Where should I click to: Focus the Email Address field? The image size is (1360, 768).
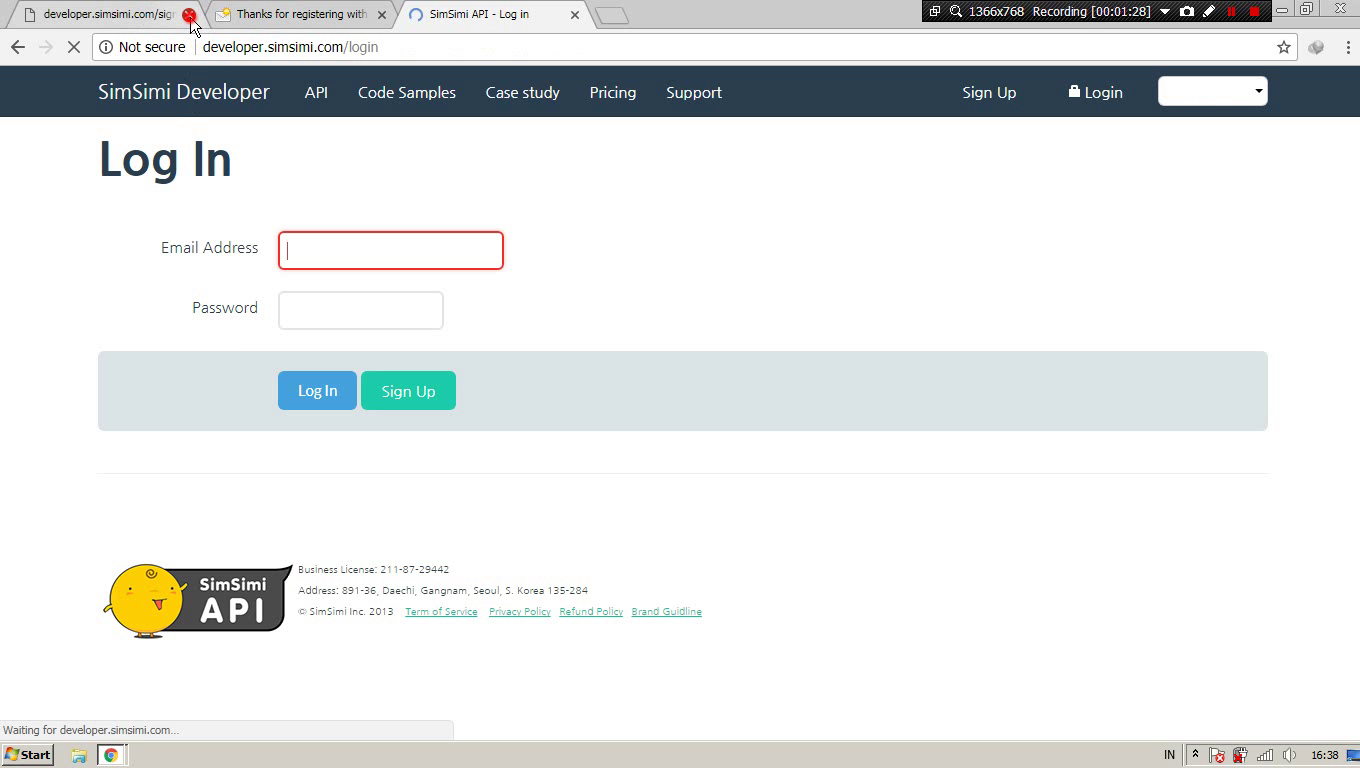click(391, 250)
